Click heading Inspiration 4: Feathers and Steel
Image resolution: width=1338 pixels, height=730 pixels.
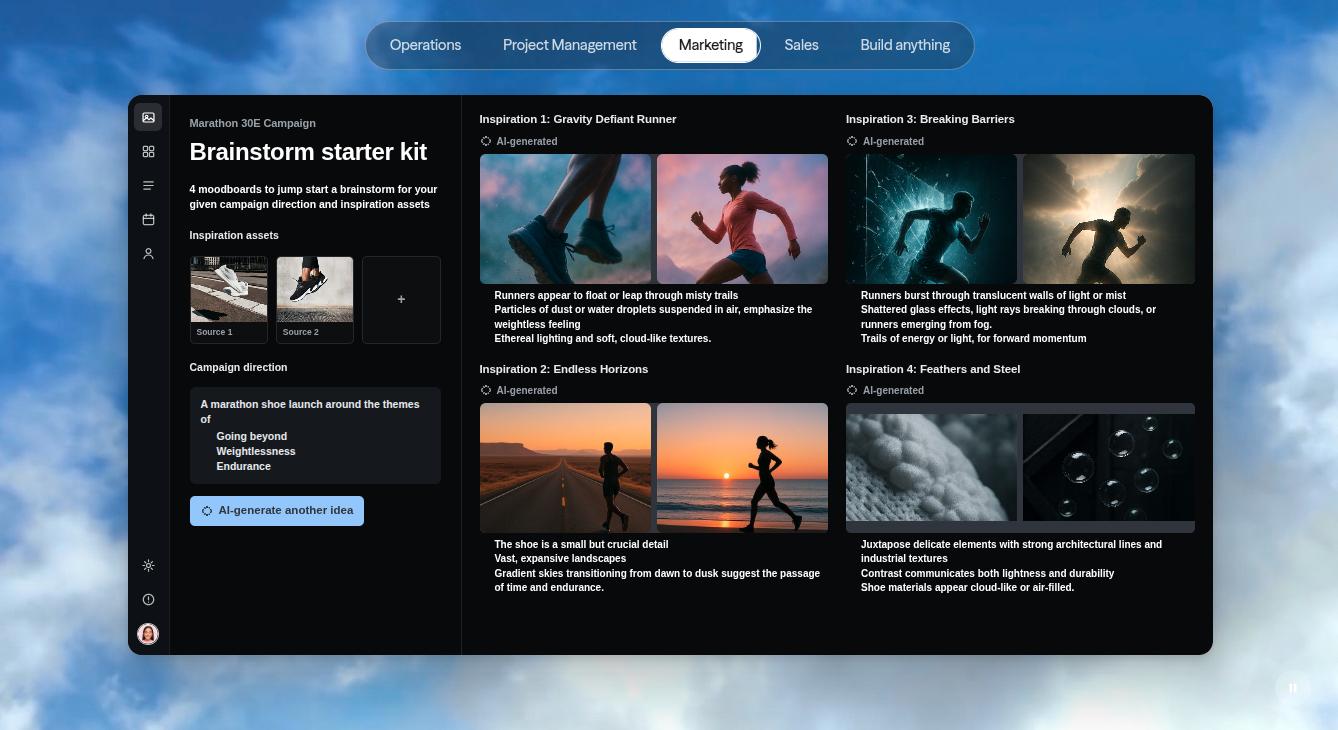pyautogui.click(x=933, y=369)
